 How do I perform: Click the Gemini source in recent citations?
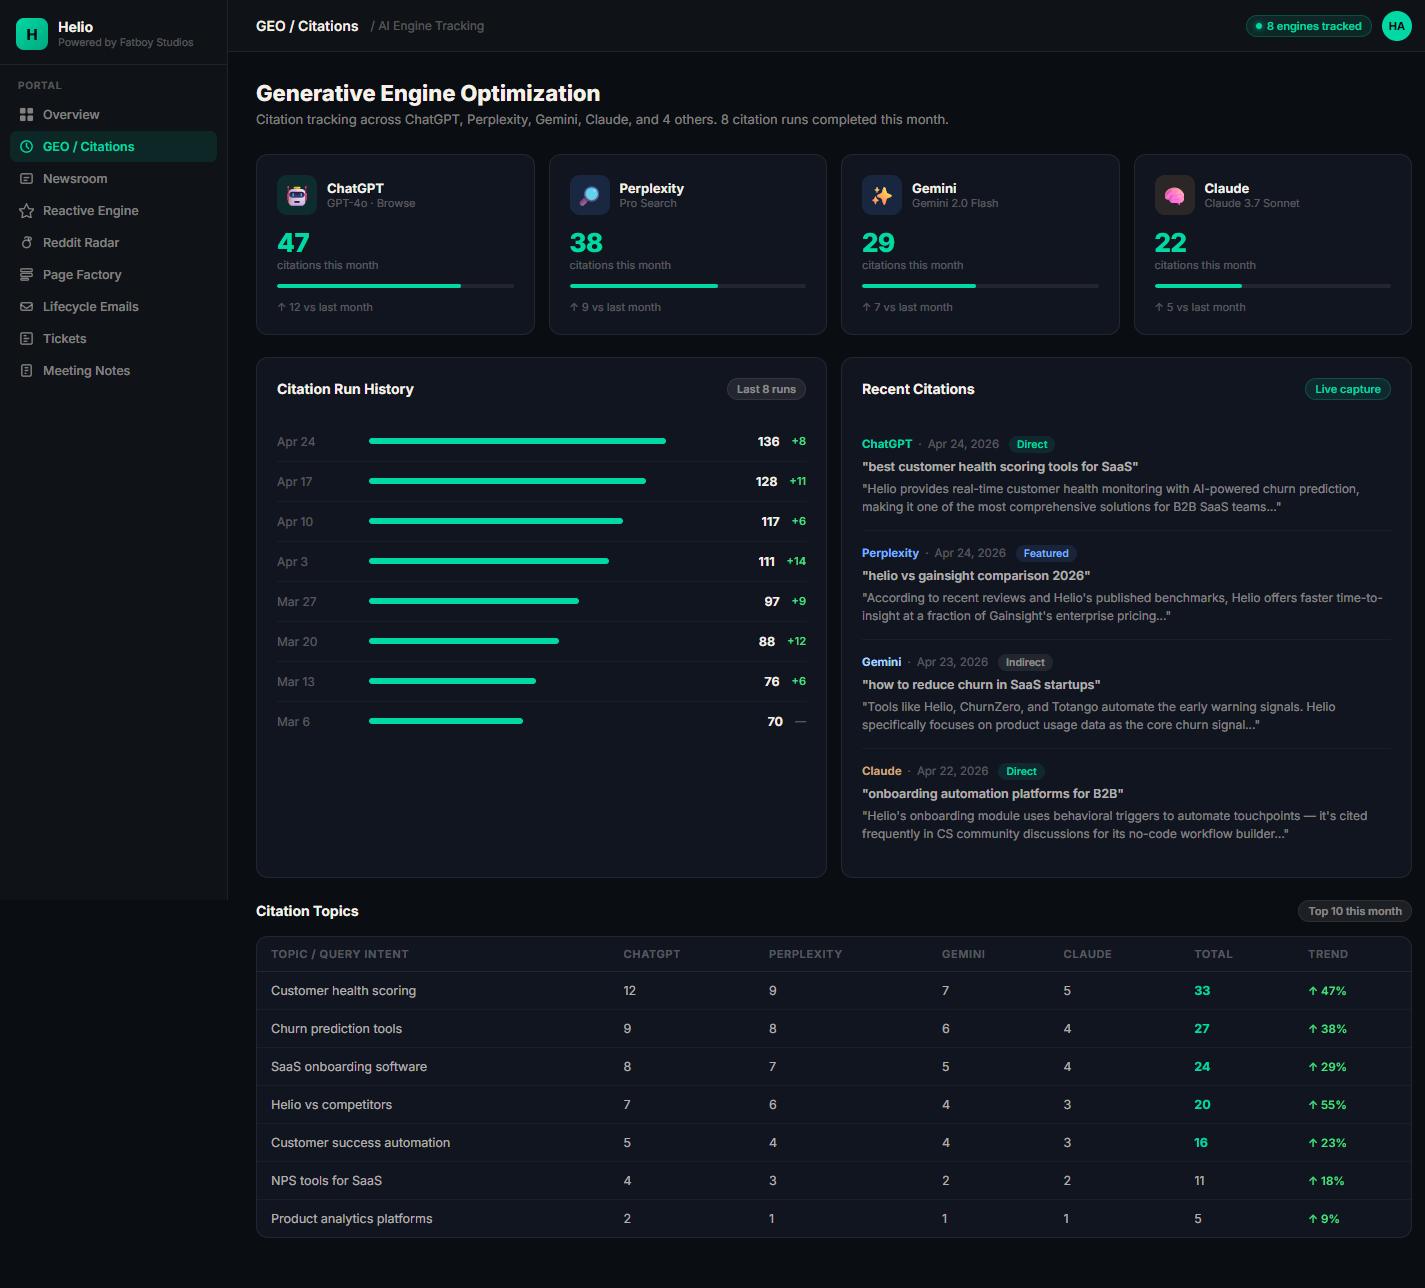(x=881, y=662)
